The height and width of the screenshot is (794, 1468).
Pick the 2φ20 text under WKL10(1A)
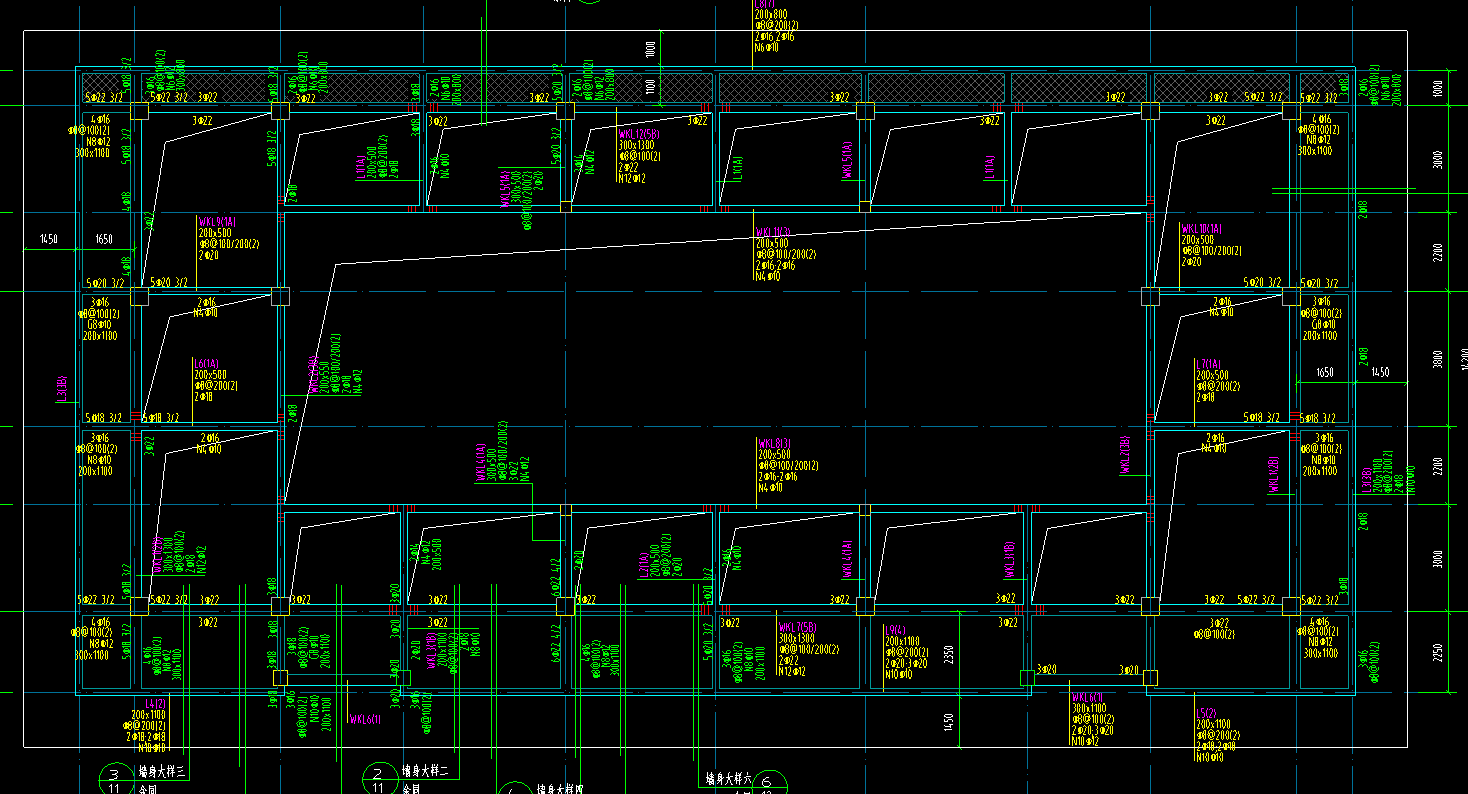1192,262
